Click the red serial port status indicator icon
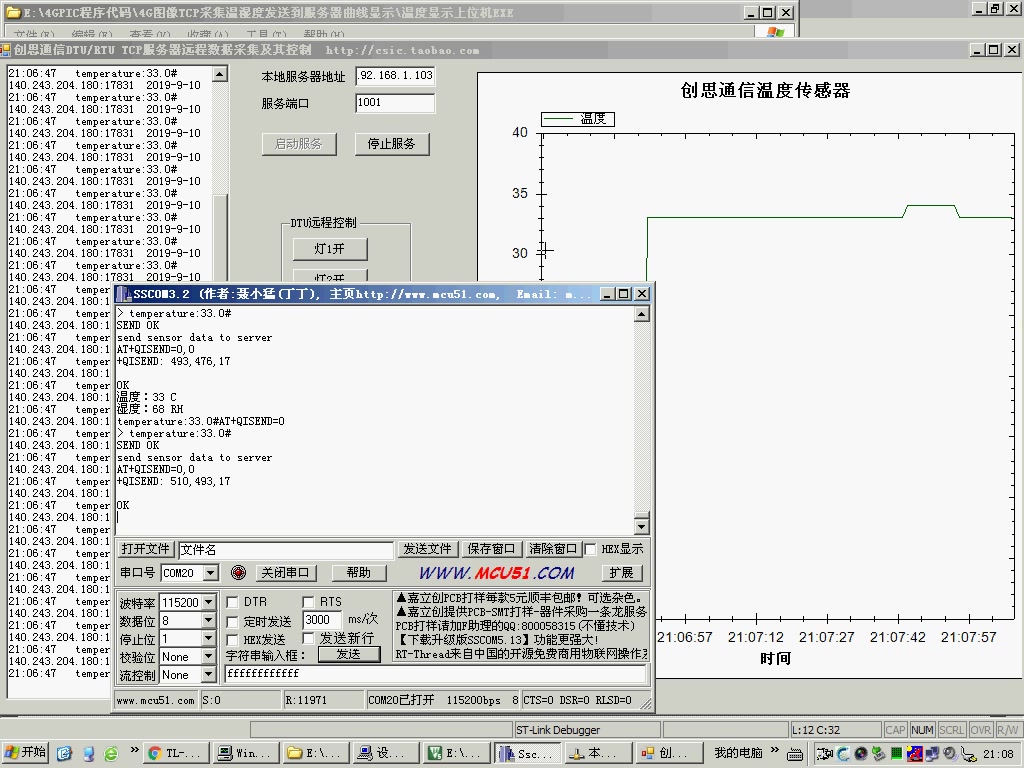1024x768 pixels. pyautogui.click(x=238, y=573)
